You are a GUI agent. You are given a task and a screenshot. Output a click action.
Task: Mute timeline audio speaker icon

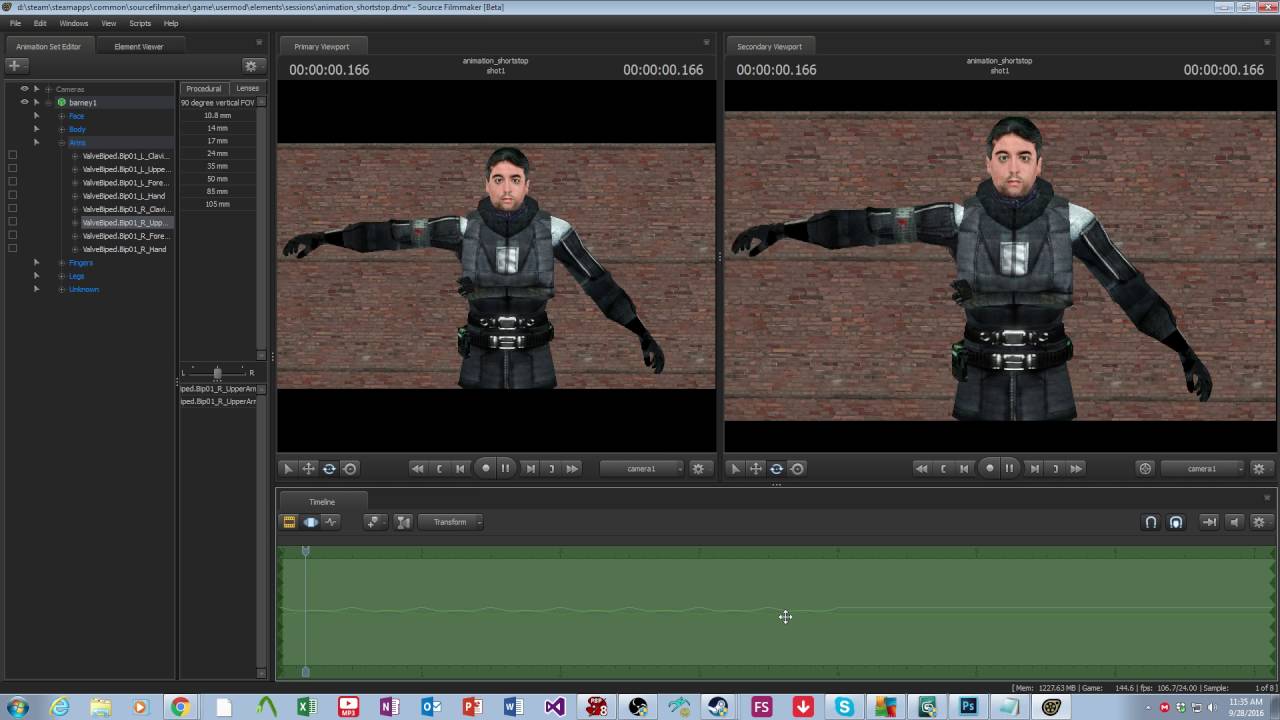click(x=1234, y=522)
